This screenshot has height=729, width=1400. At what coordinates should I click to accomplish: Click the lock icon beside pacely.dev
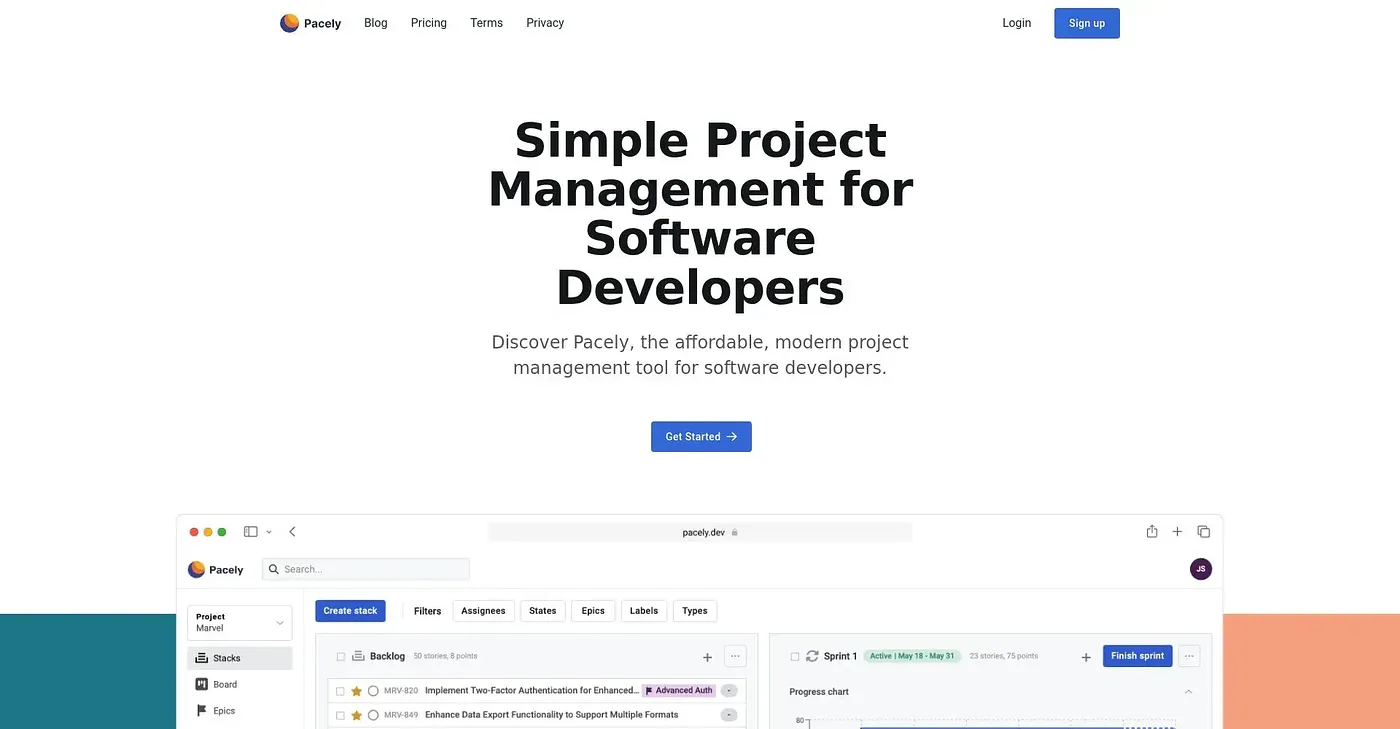[x=735, y=533]
